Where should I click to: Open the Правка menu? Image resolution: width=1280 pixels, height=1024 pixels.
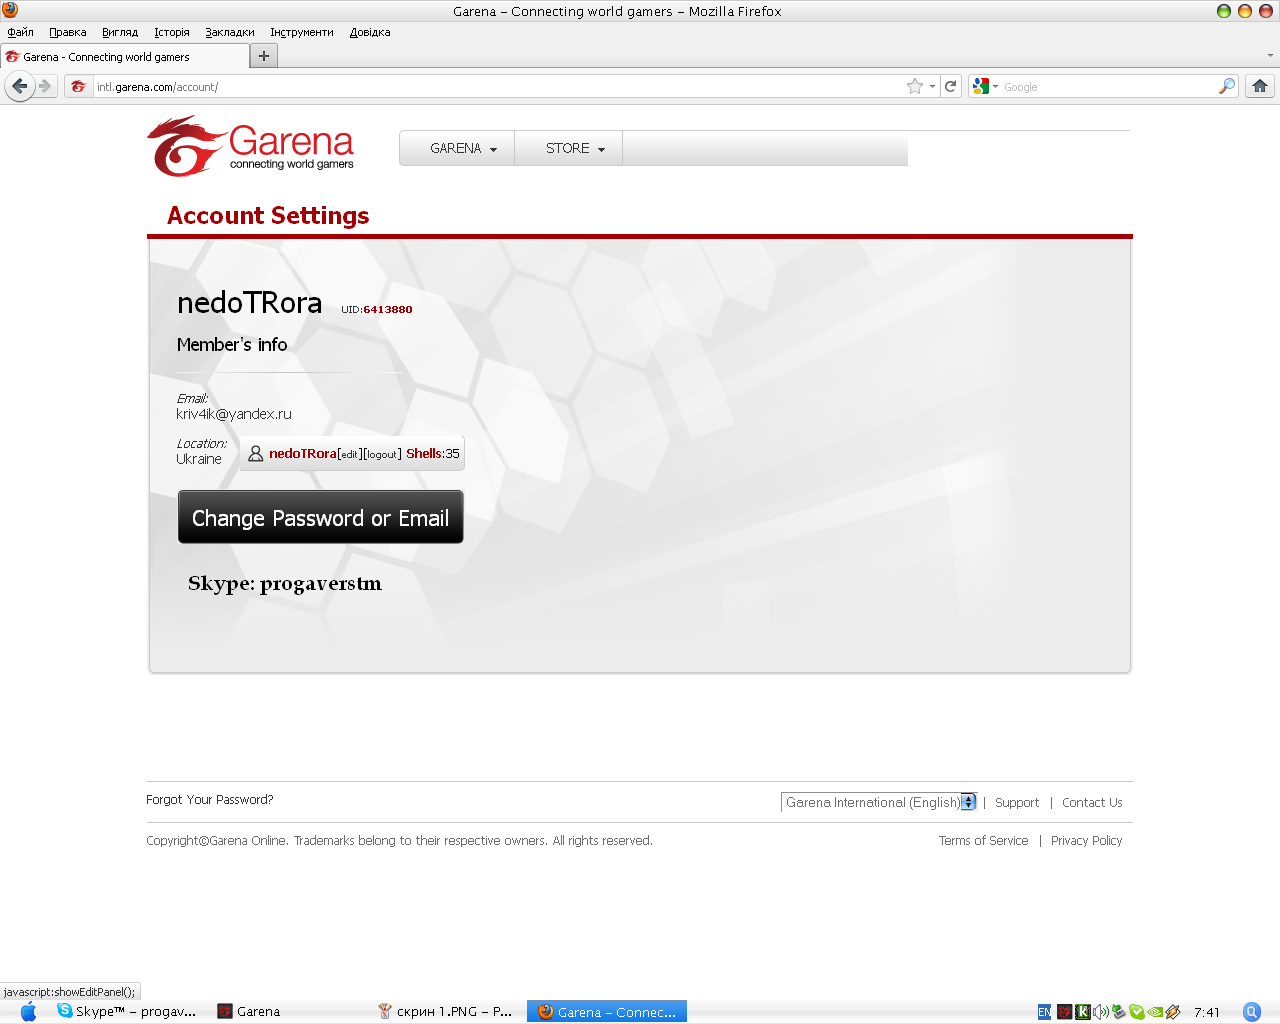tap(68, 32)
